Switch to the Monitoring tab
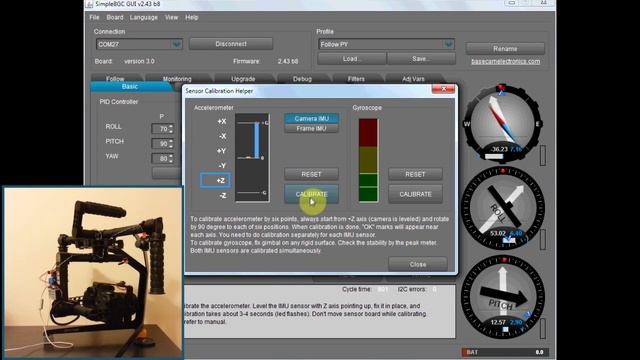Viewport: 640px width, 360px height. 177,78
